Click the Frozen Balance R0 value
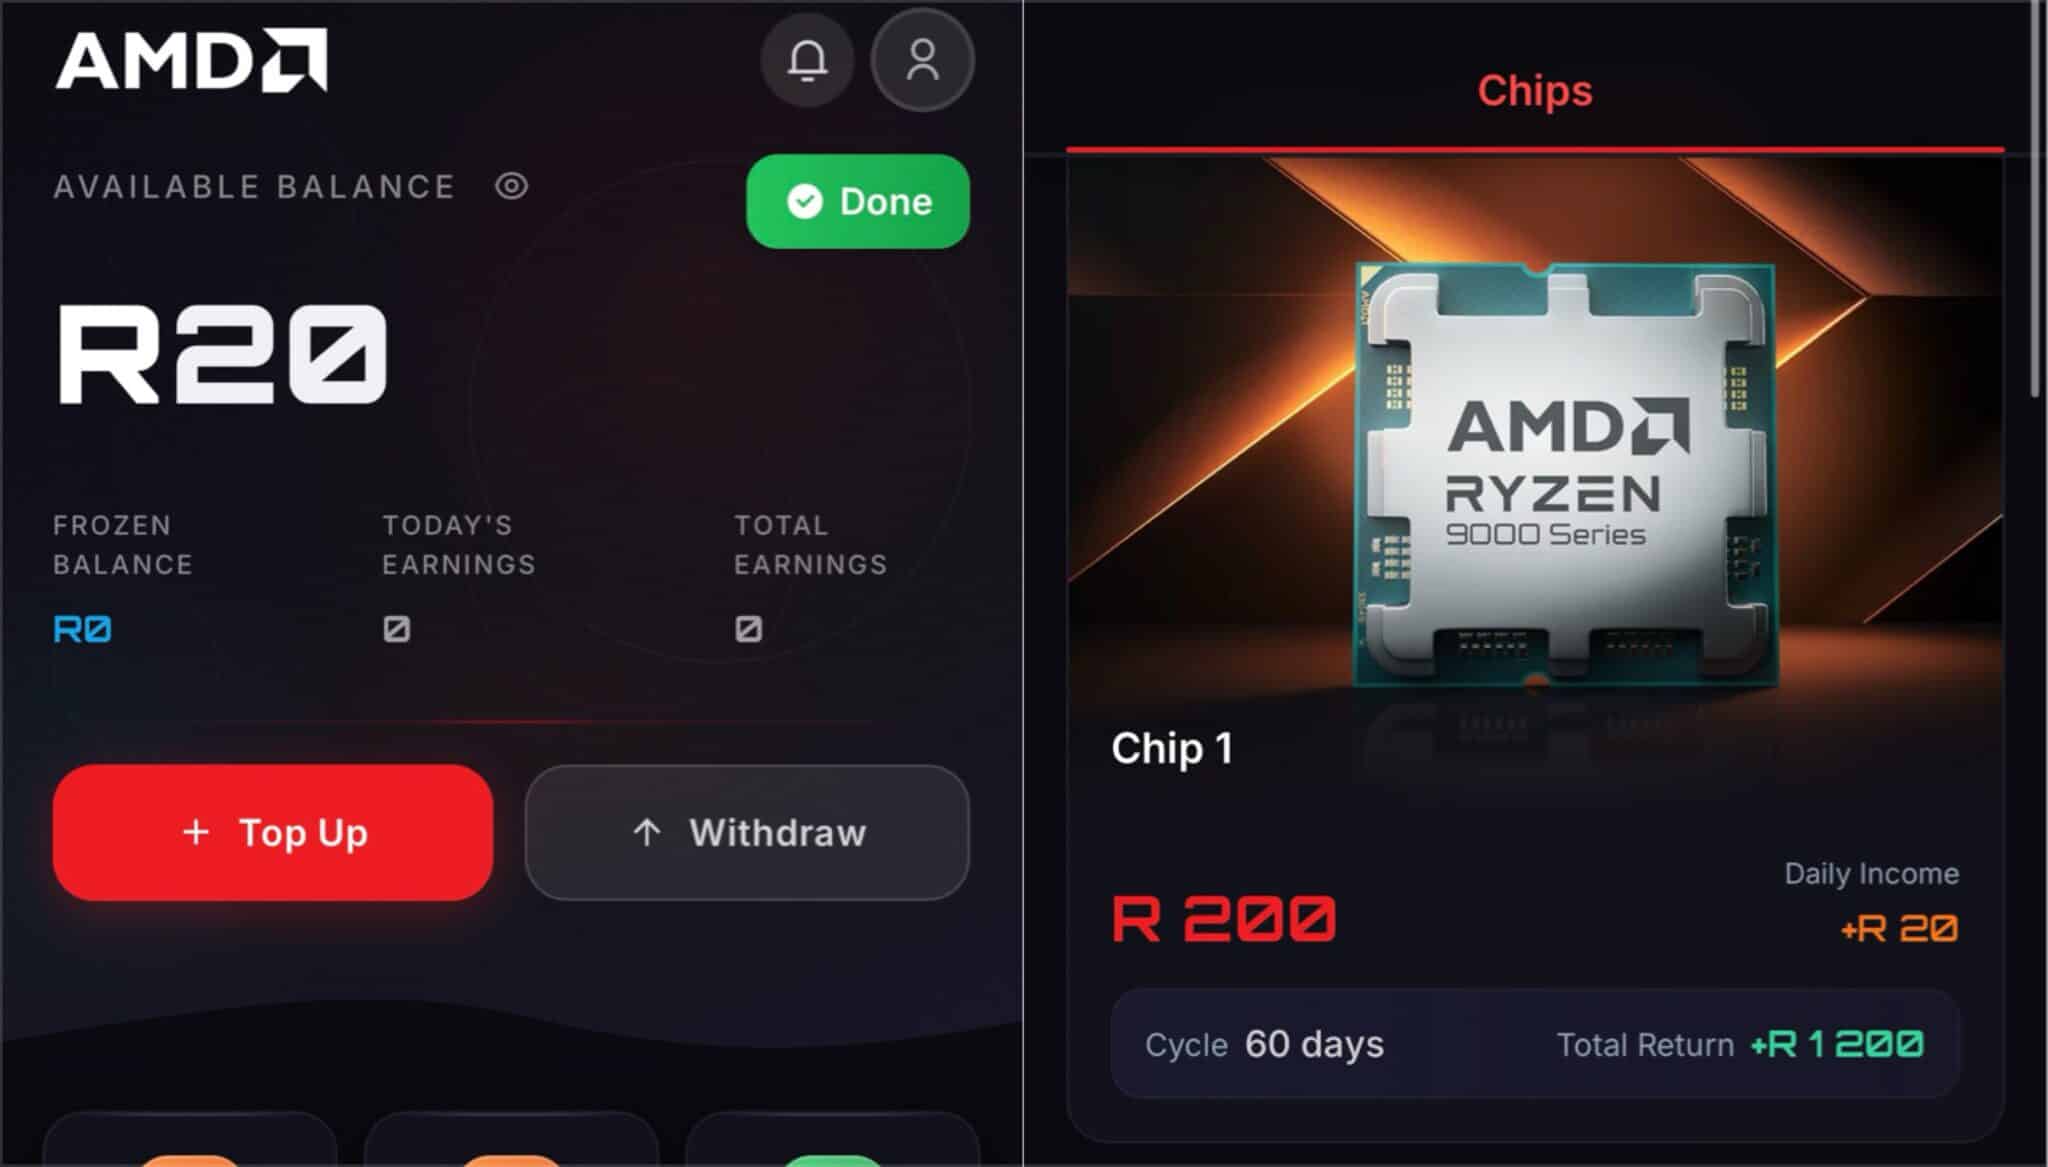This screenshot has height=1167, width=2048. [82, 629]
